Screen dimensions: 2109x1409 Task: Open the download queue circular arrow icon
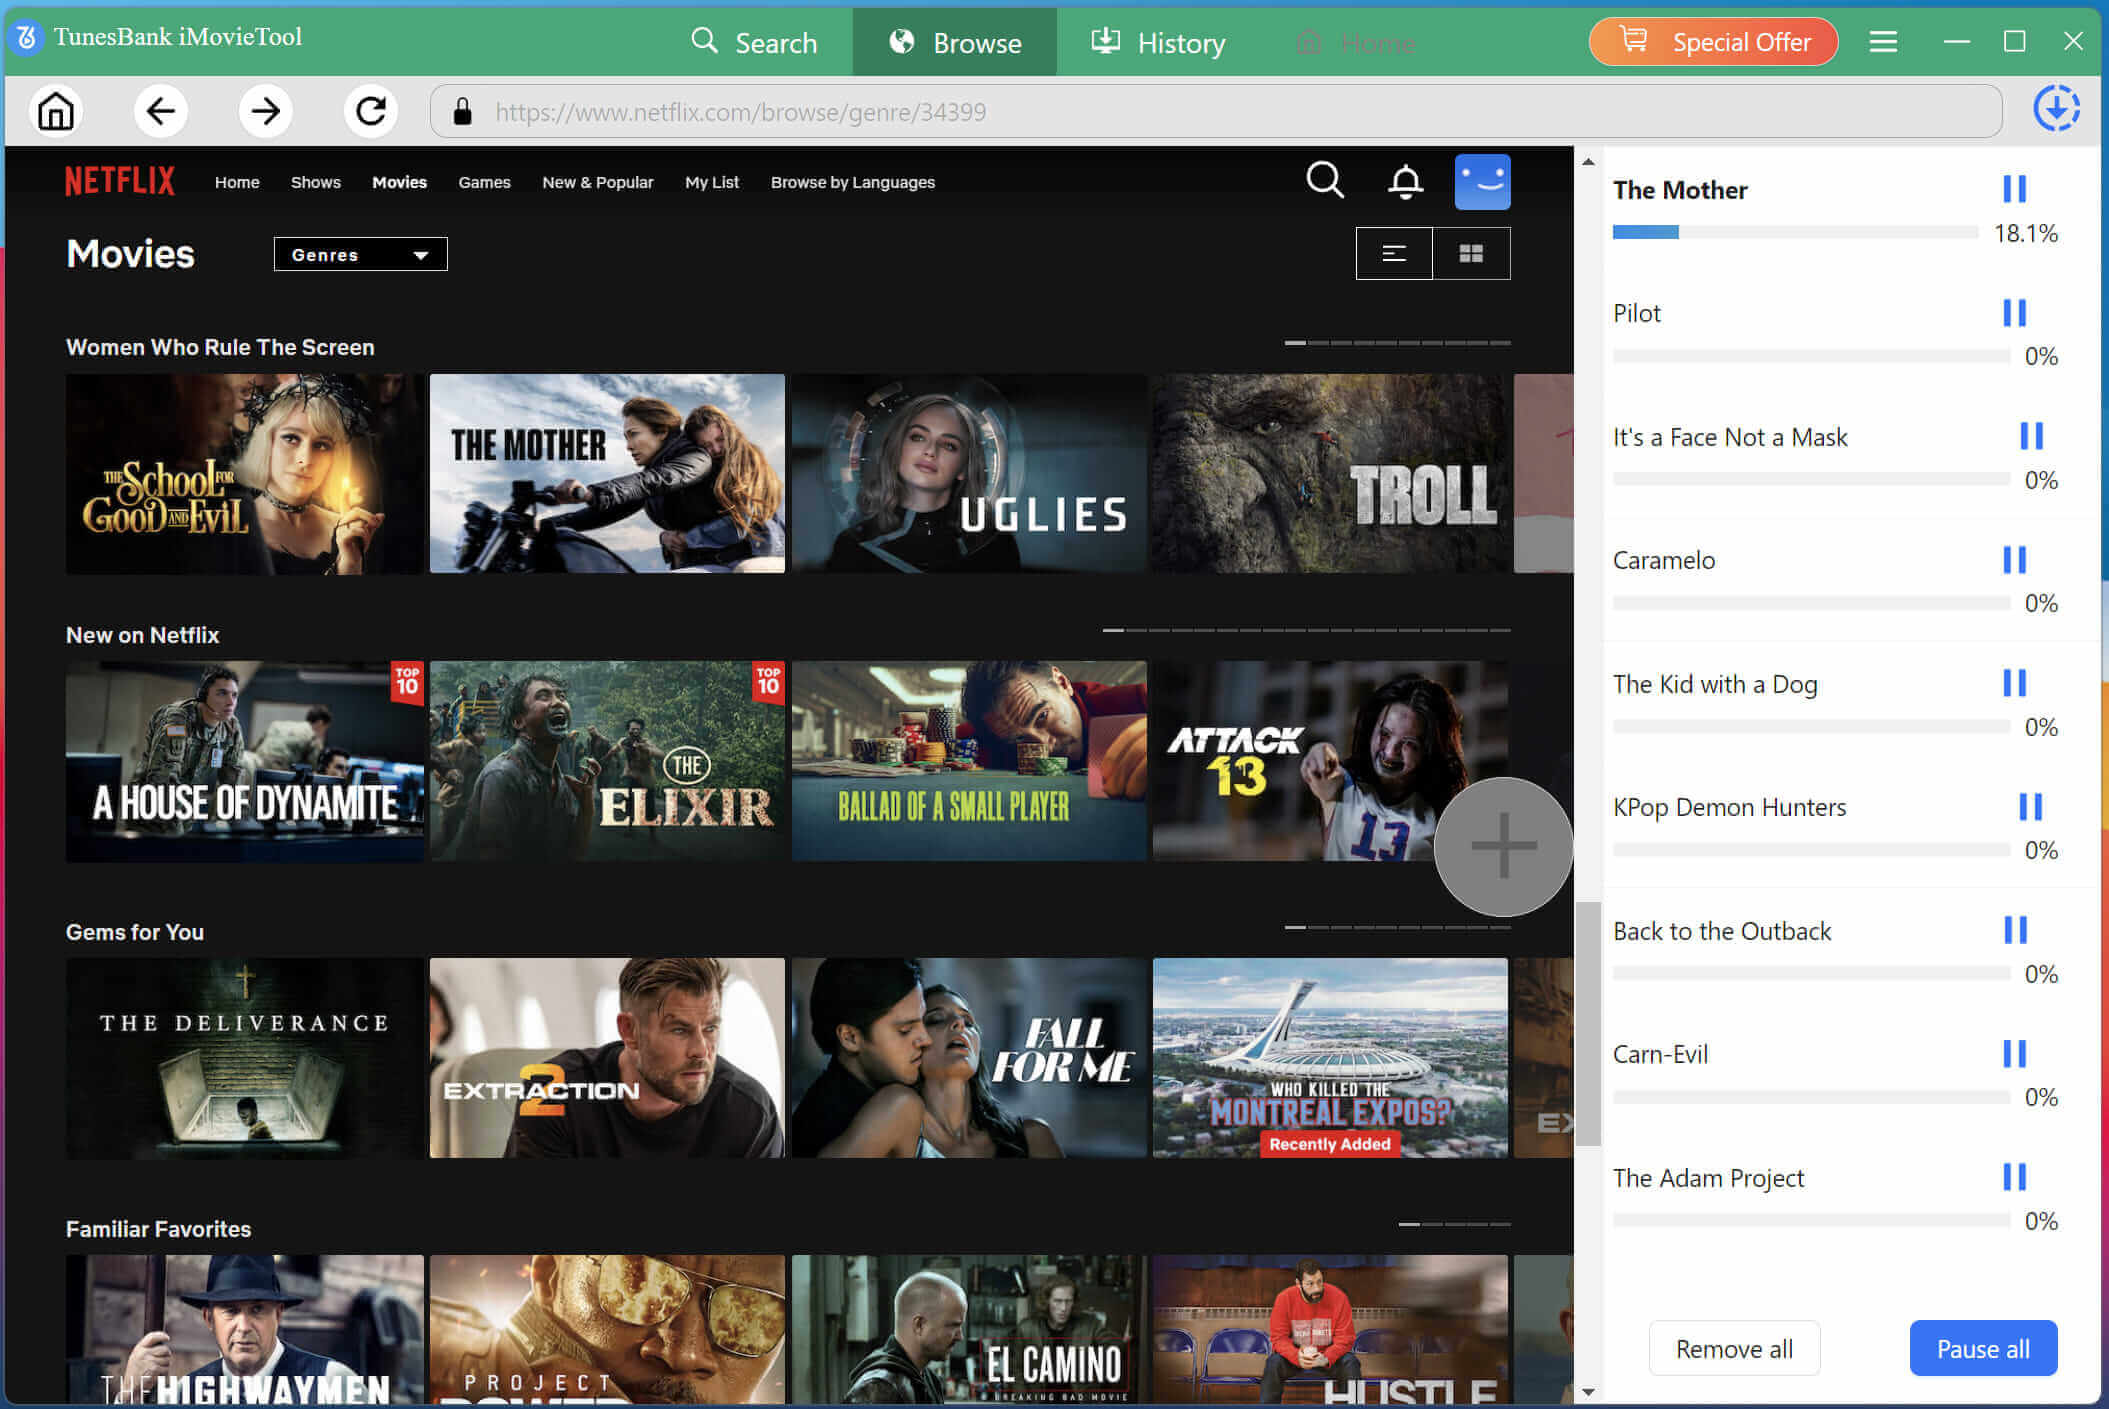click(2056, 108)
